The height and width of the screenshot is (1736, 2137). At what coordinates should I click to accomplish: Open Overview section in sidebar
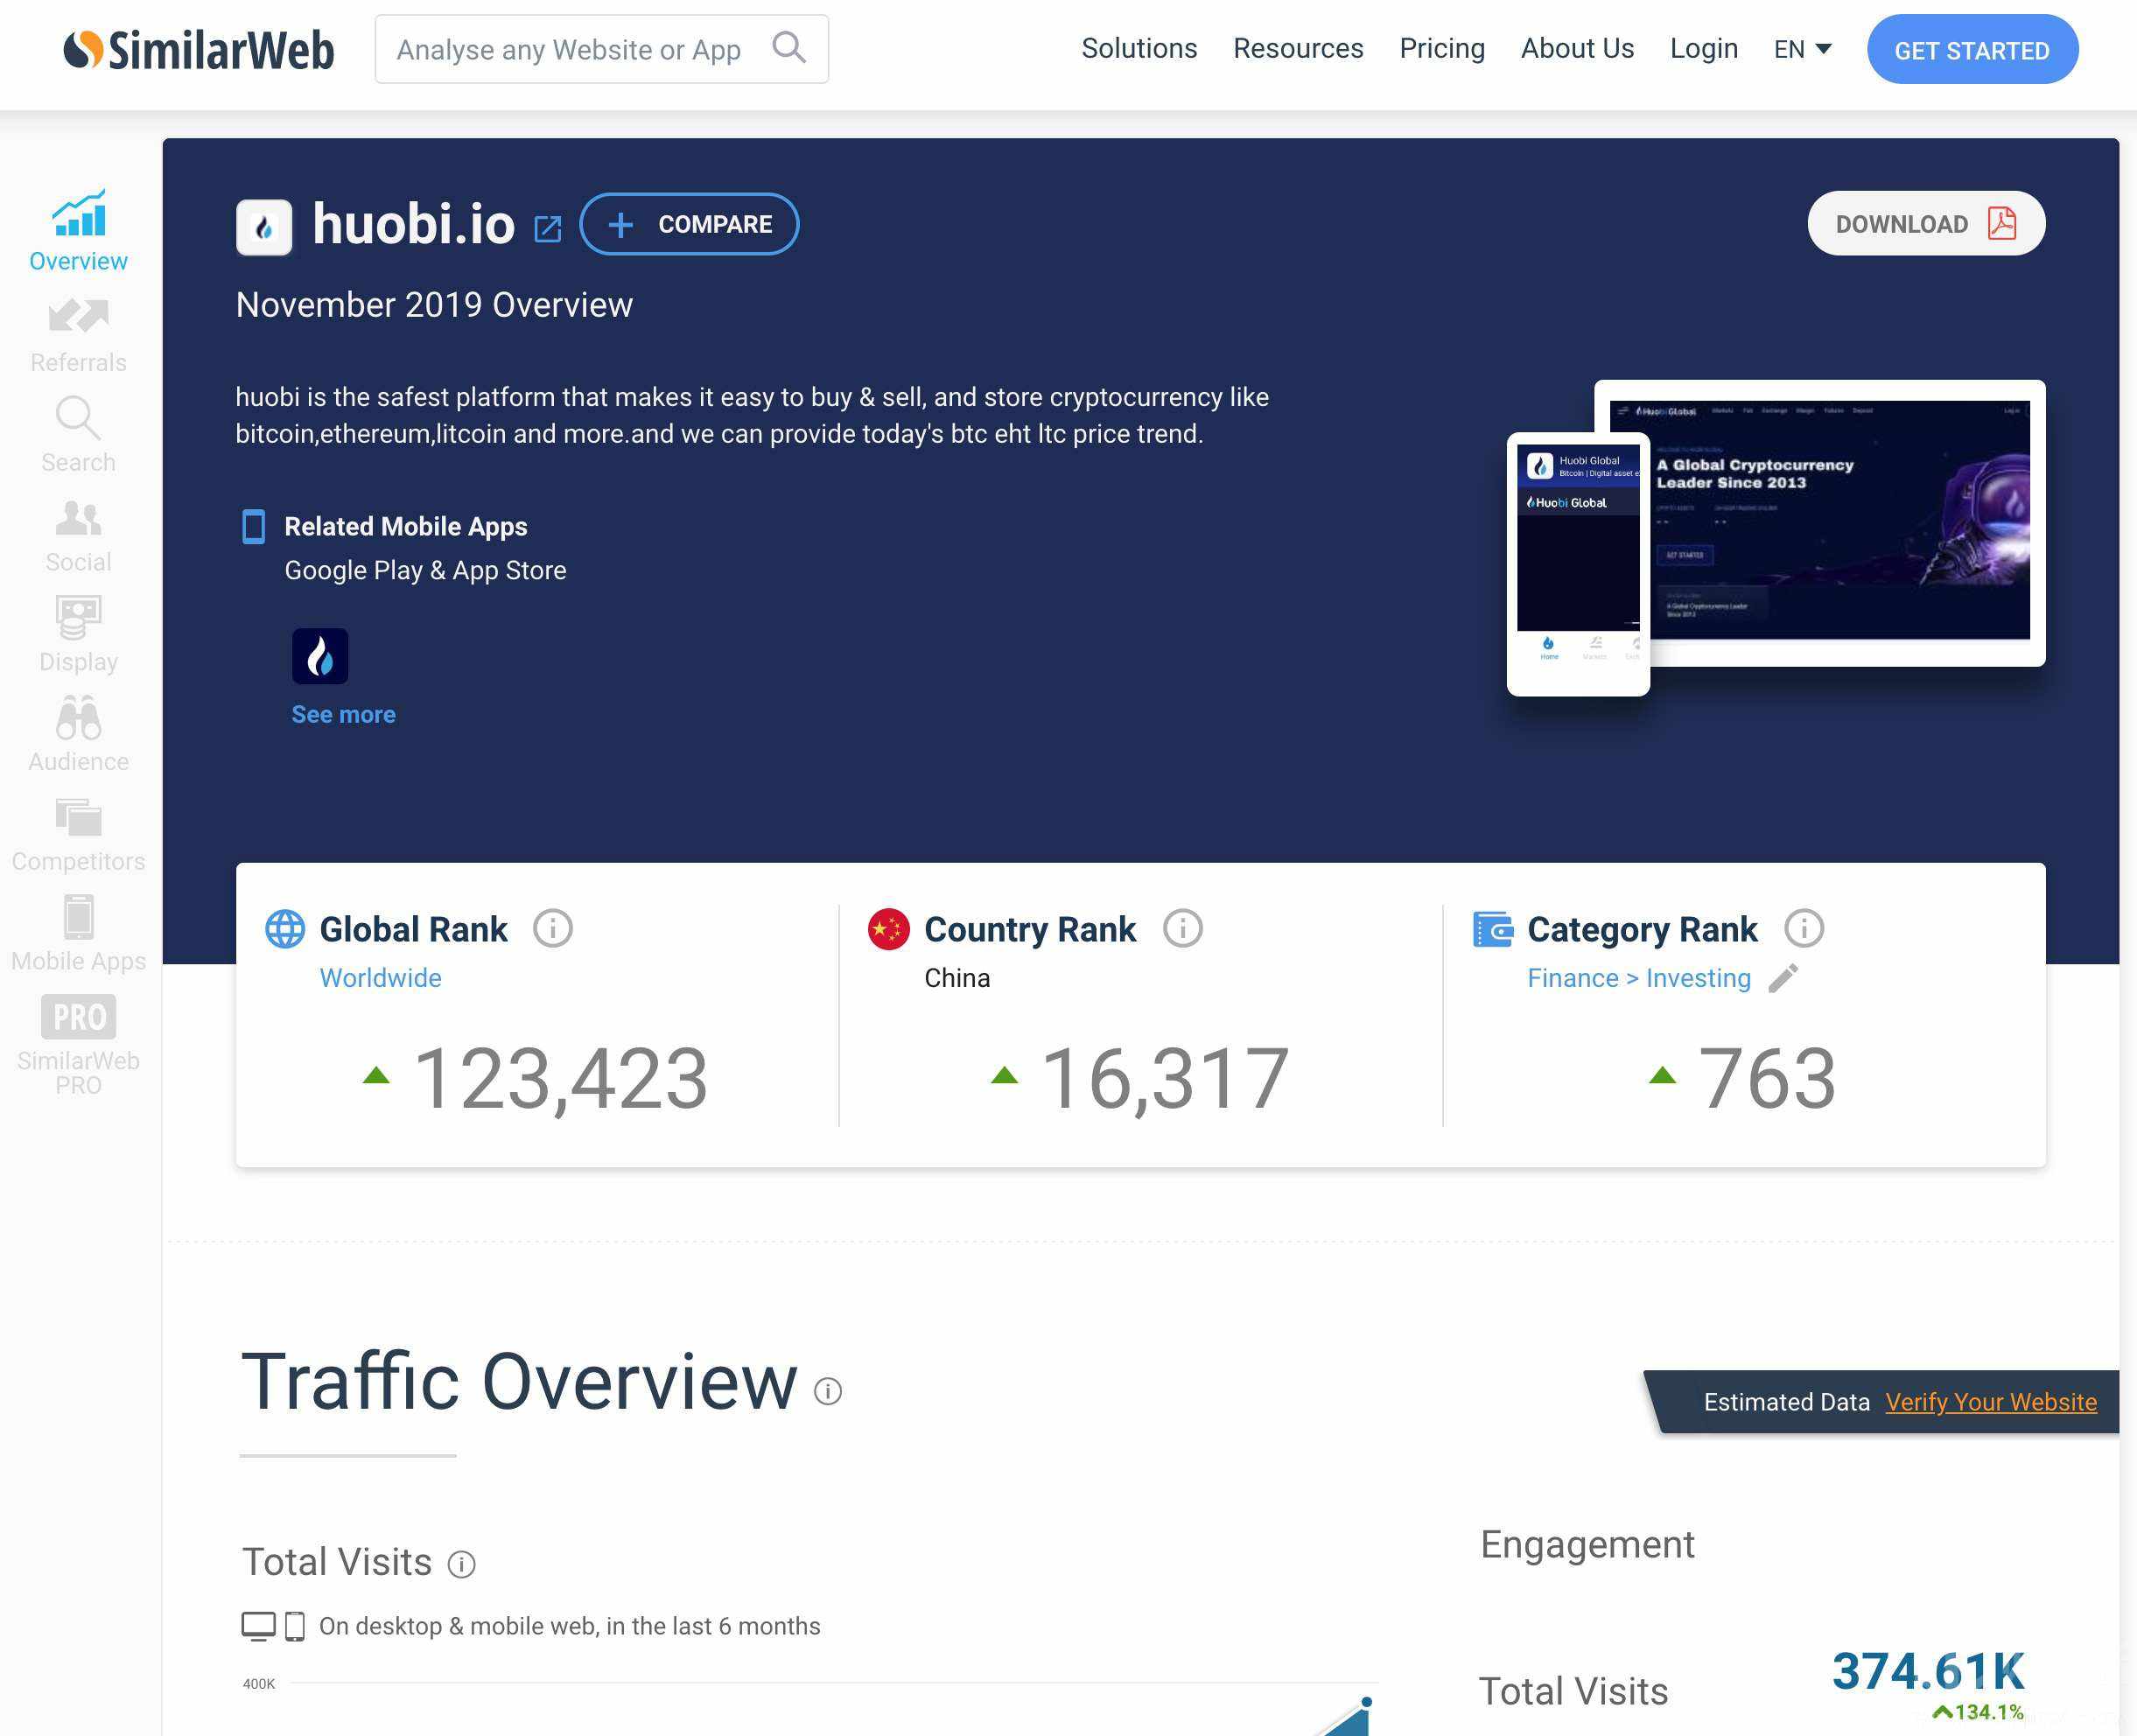tap(78, 231)
